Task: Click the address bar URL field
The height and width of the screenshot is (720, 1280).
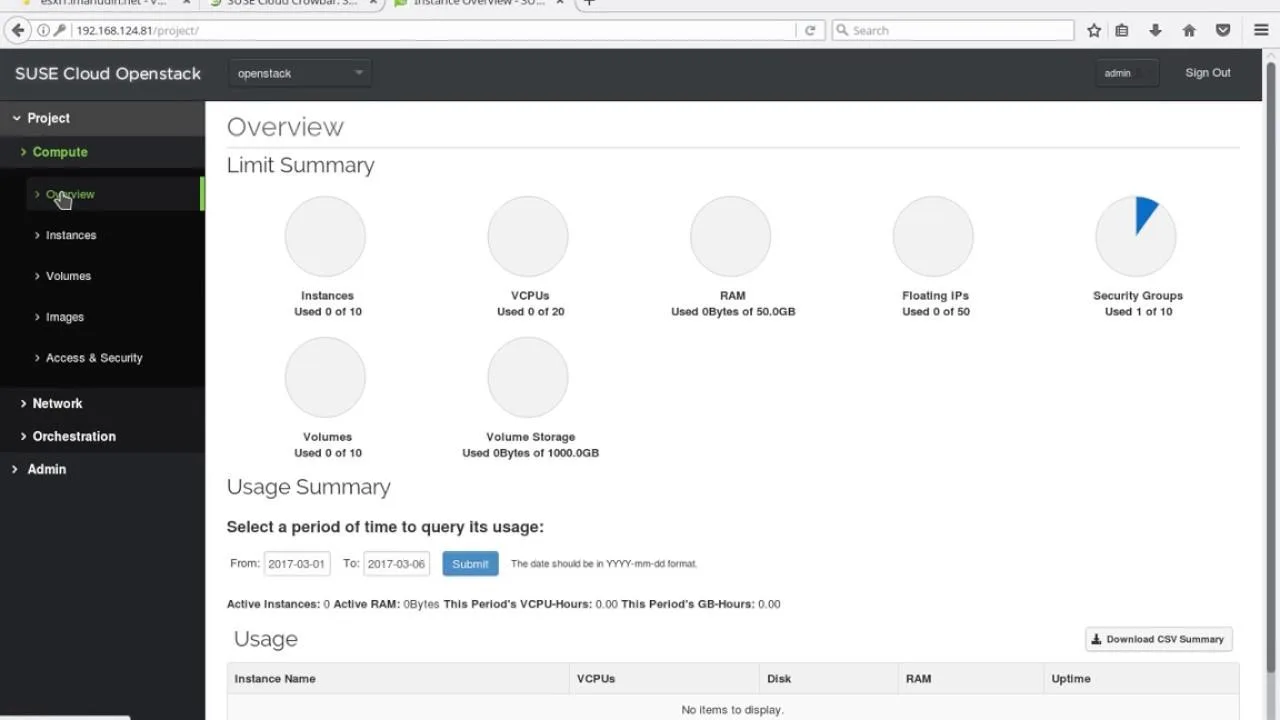Action: [x=435, y=30]
